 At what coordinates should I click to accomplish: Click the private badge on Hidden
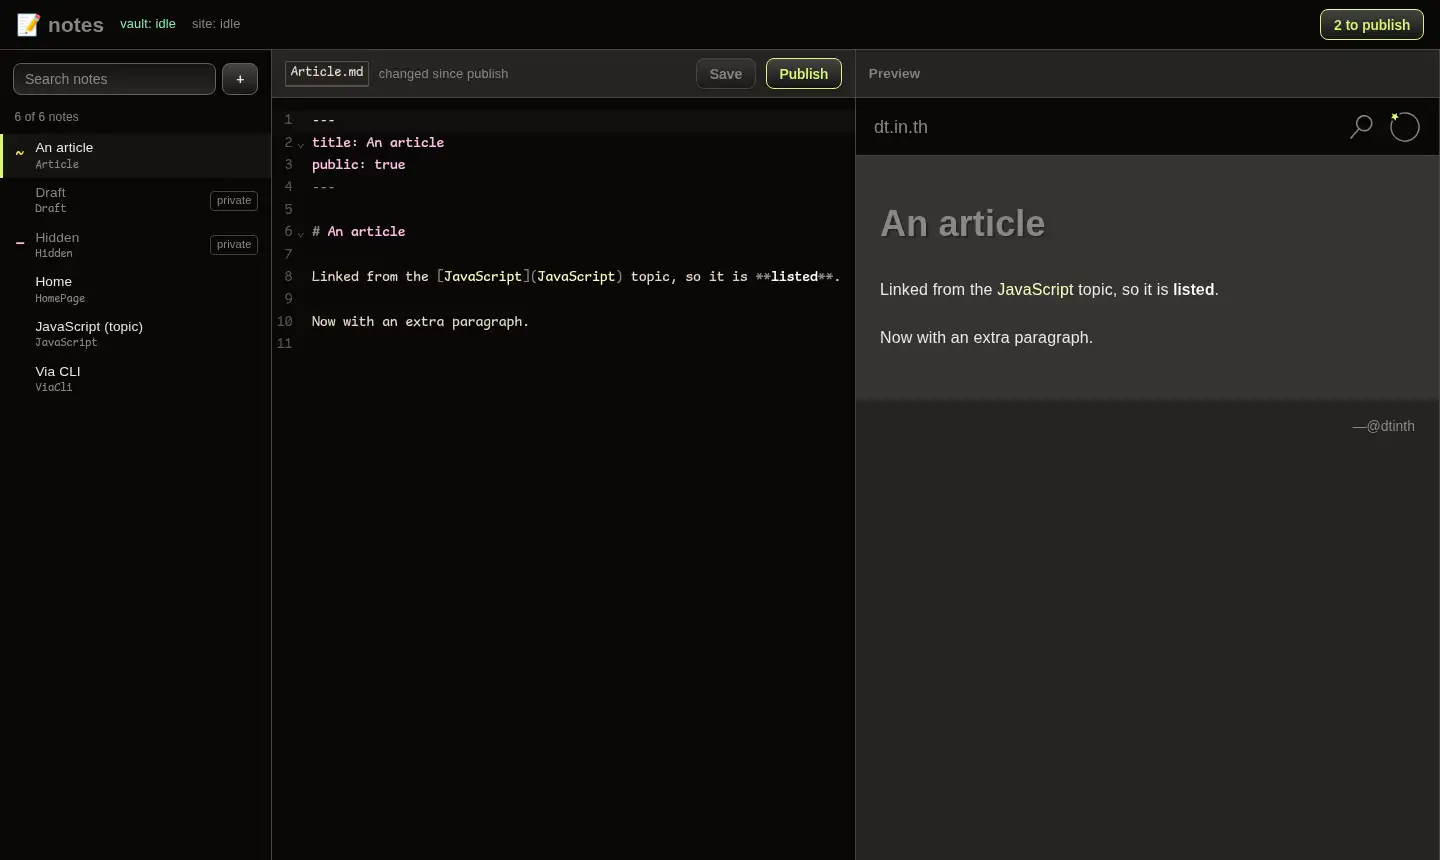[234, 245]
